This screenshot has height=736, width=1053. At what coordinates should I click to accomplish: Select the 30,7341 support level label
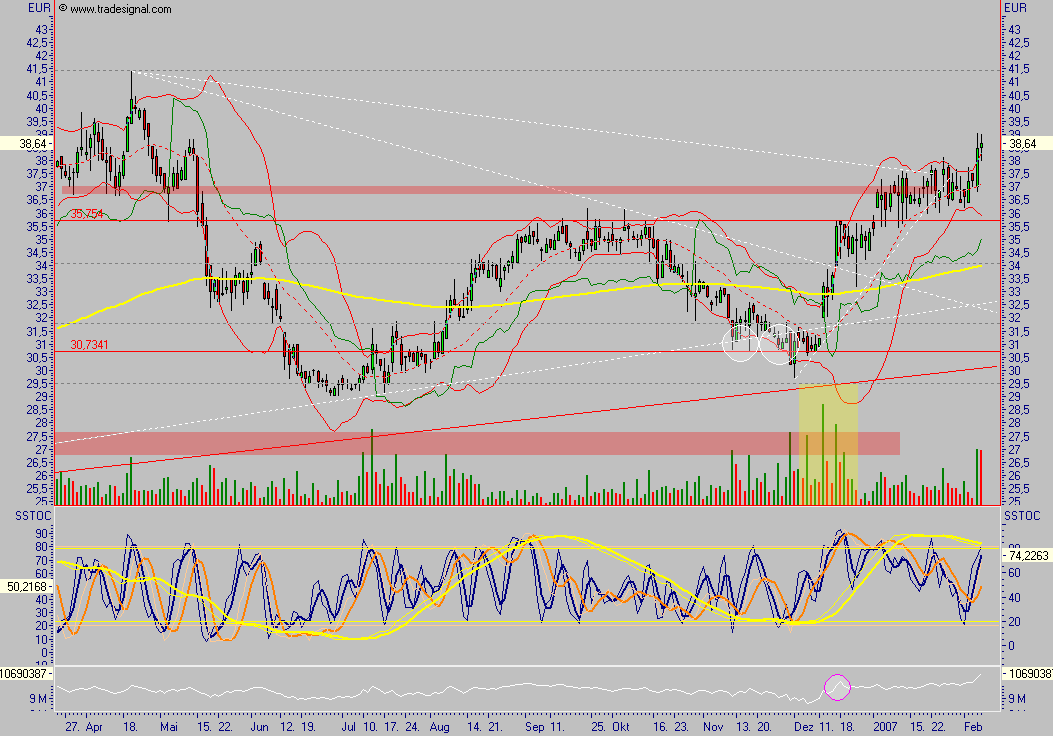[89, 345]
